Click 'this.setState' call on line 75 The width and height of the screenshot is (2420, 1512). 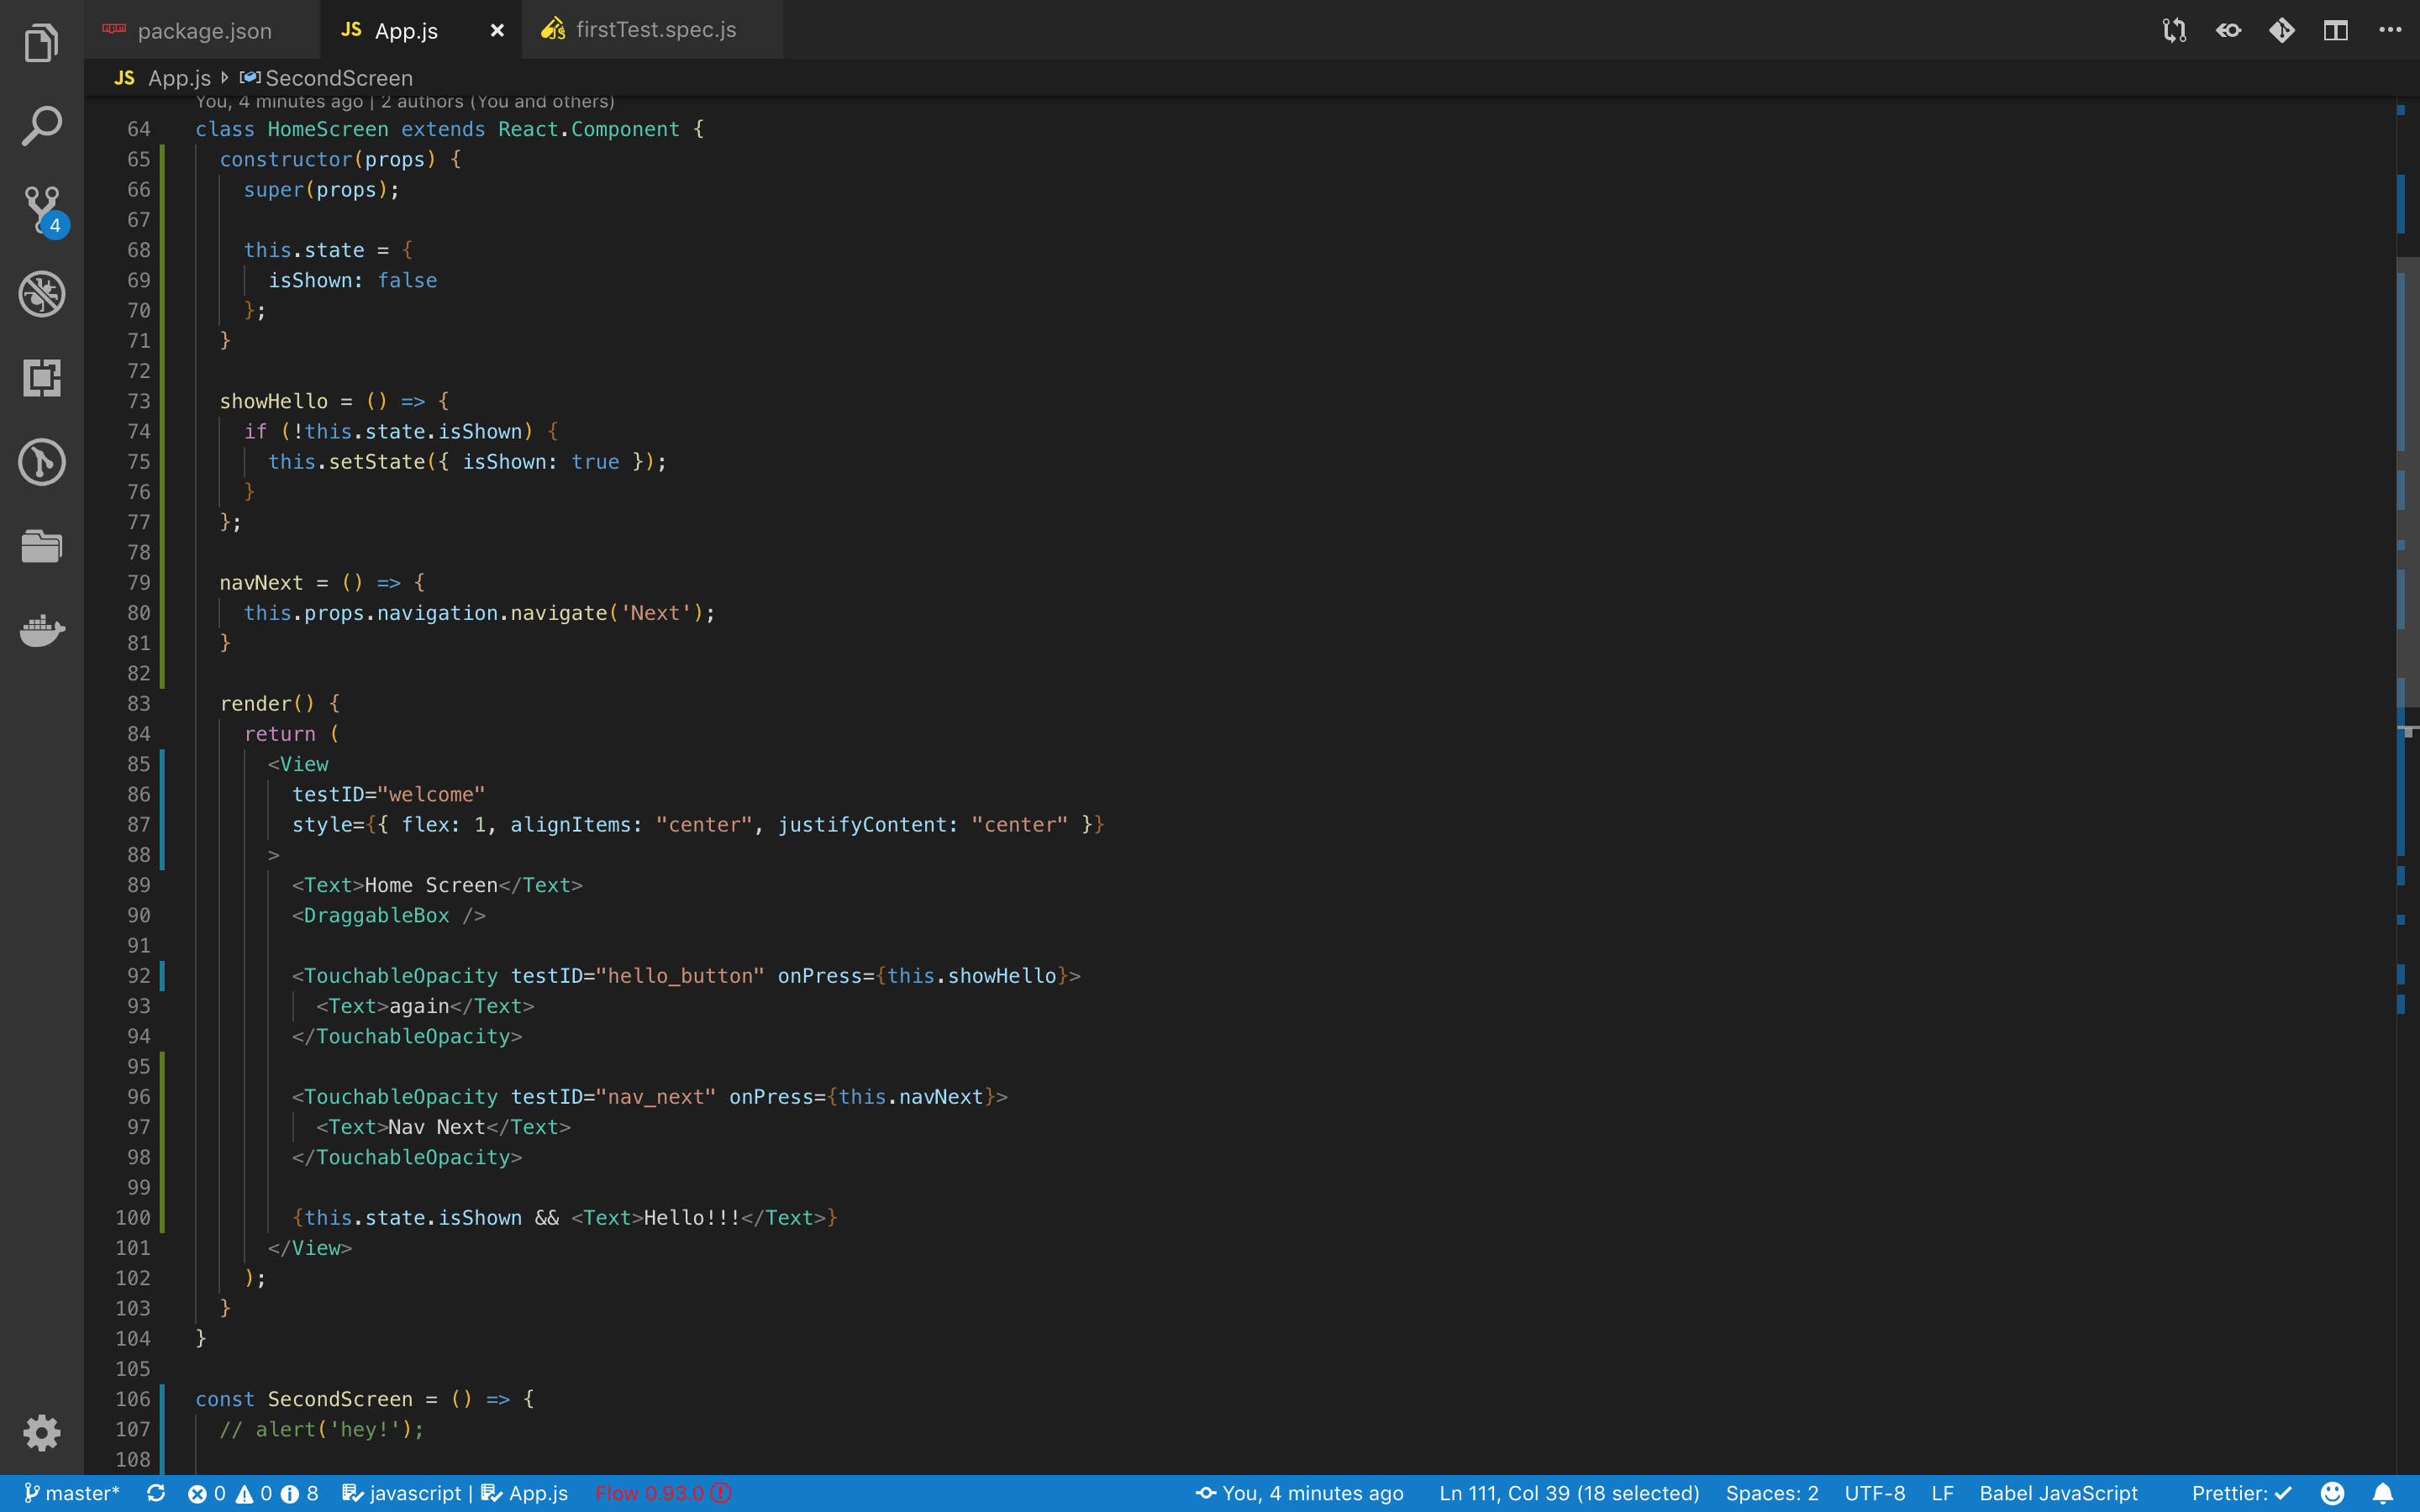coord(346,461)
